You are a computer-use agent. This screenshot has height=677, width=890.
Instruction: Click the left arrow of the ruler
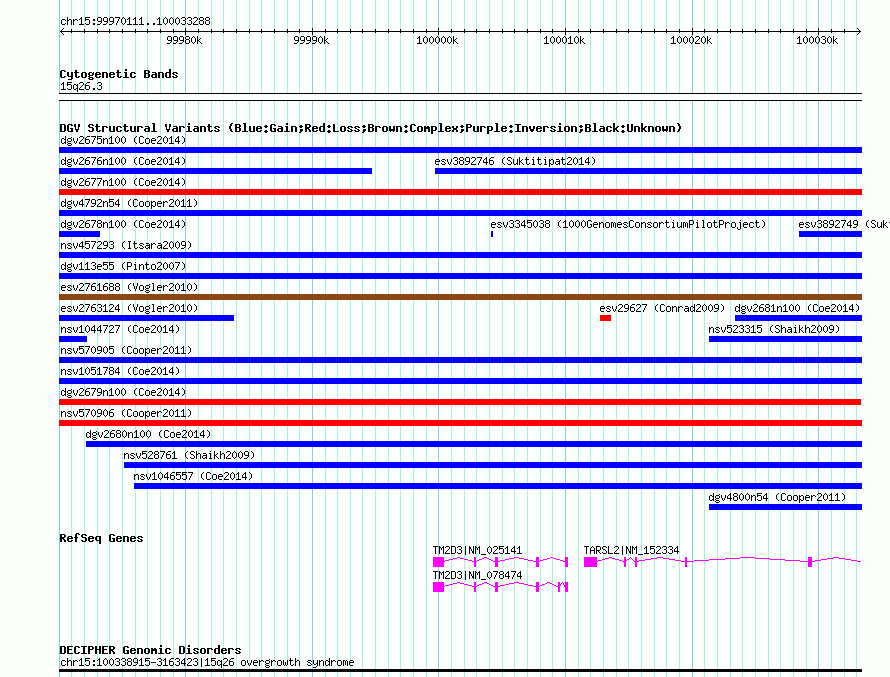(x=62, y=31)
